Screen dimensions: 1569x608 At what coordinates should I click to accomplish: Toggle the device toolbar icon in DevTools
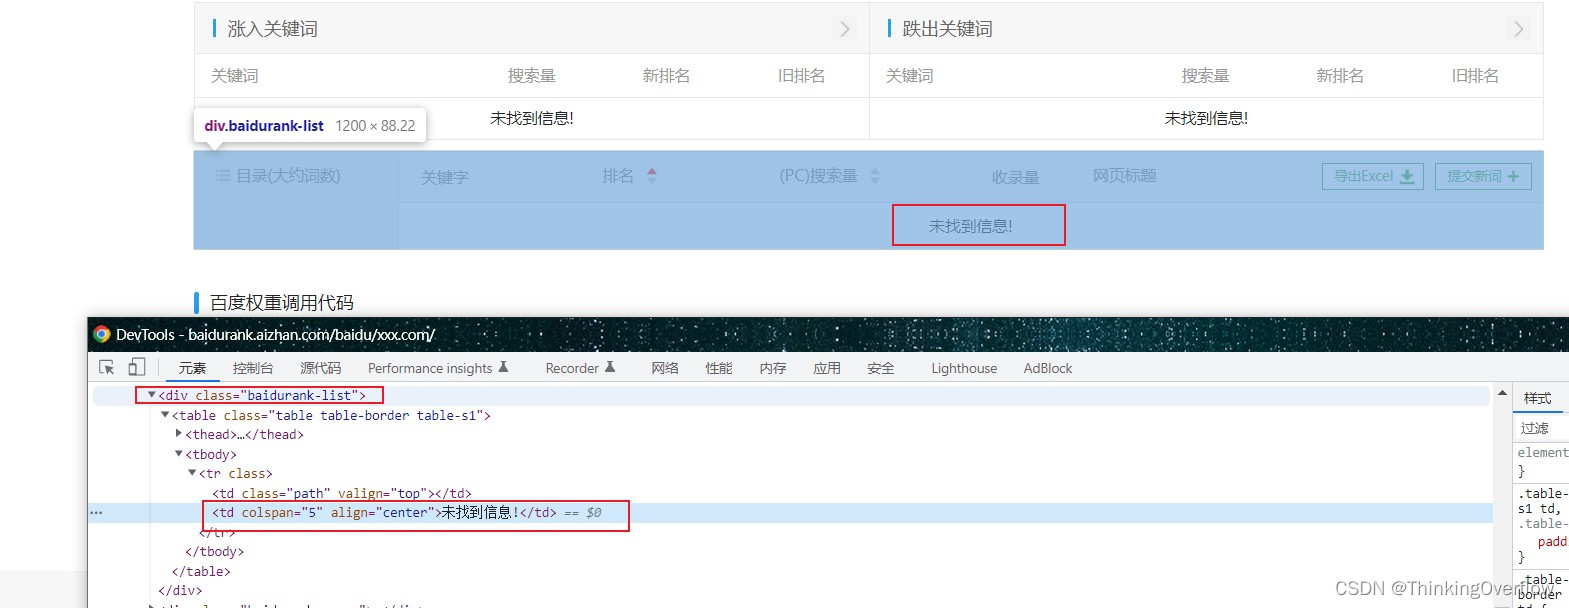(137, 367)
